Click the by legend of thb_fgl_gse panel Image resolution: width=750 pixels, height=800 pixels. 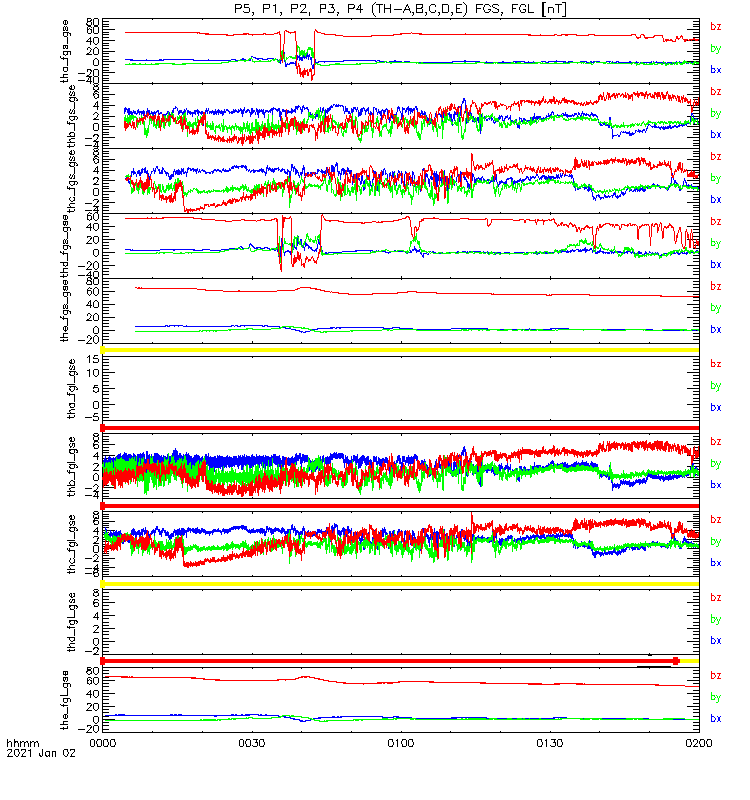point(716,464)
